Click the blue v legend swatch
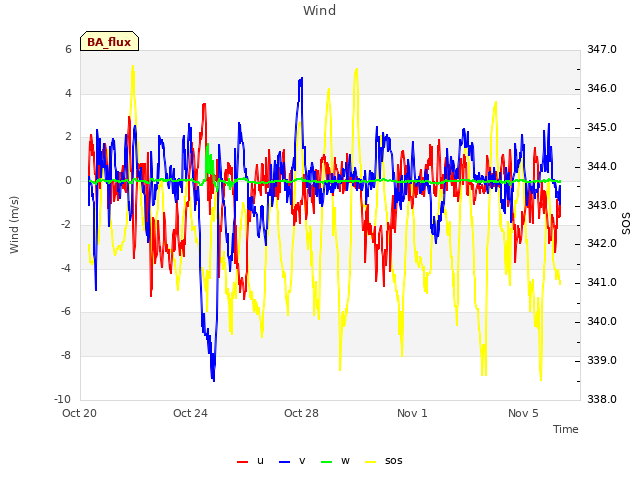 click(x=284, y=462)
